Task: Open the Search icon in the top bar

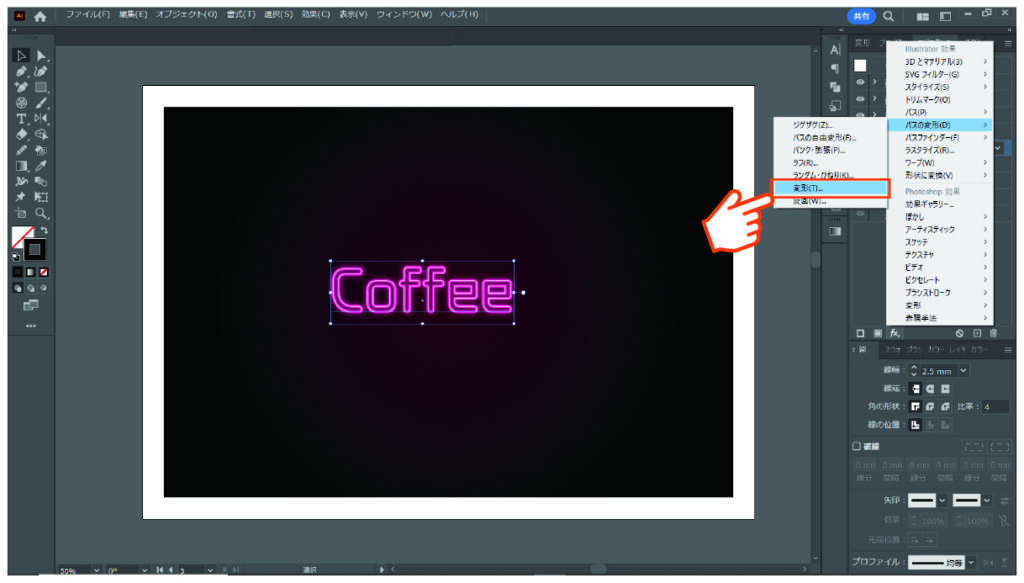Action: tap(889, 16)
